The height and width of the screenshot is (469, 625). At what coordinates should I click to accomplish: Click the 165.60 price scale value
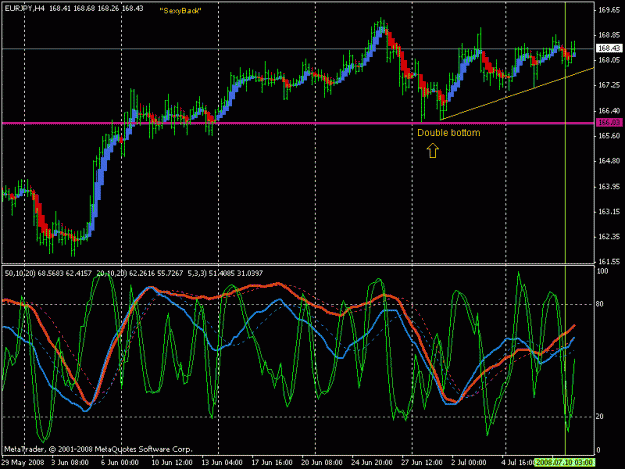coord(609,136)
